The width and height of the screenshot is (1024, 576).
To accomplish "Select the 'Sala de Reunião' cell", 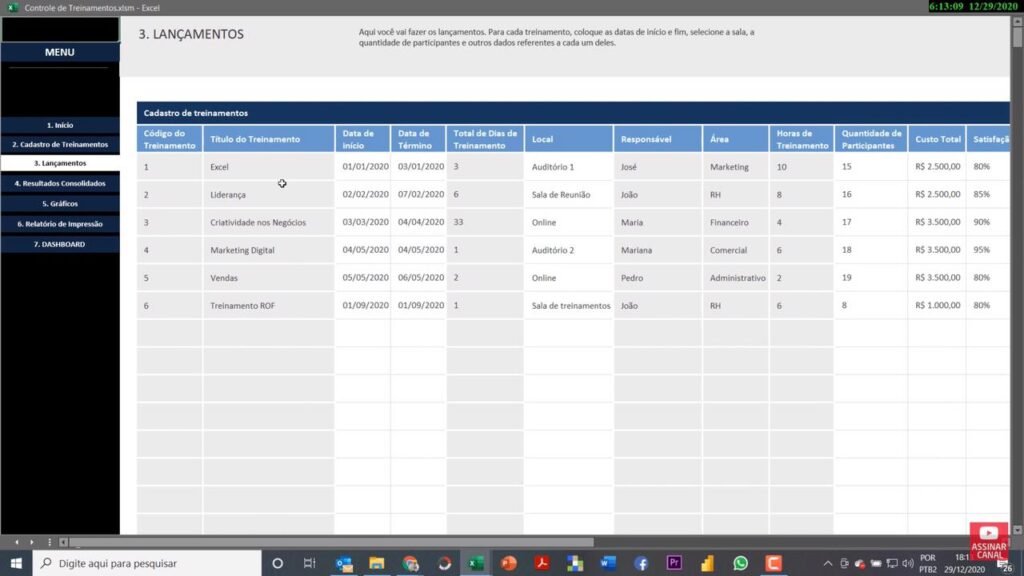I will (x=569, y=195).
